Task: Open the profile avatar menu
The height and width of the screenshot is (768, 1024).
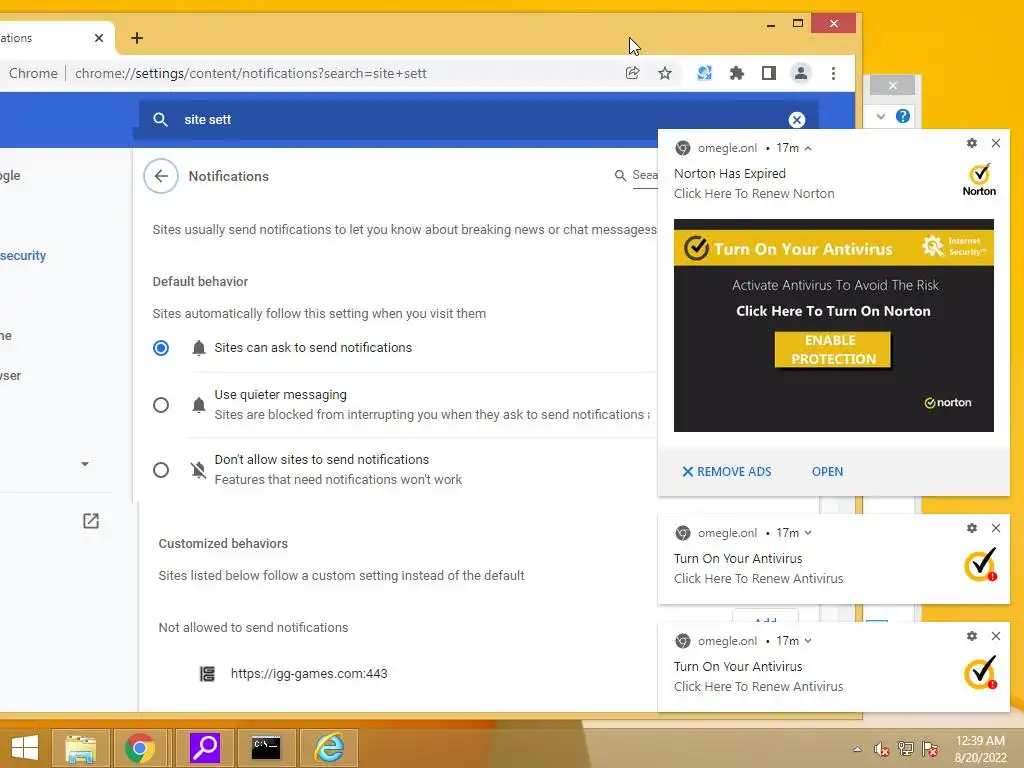Action: [x=801, y=73]
